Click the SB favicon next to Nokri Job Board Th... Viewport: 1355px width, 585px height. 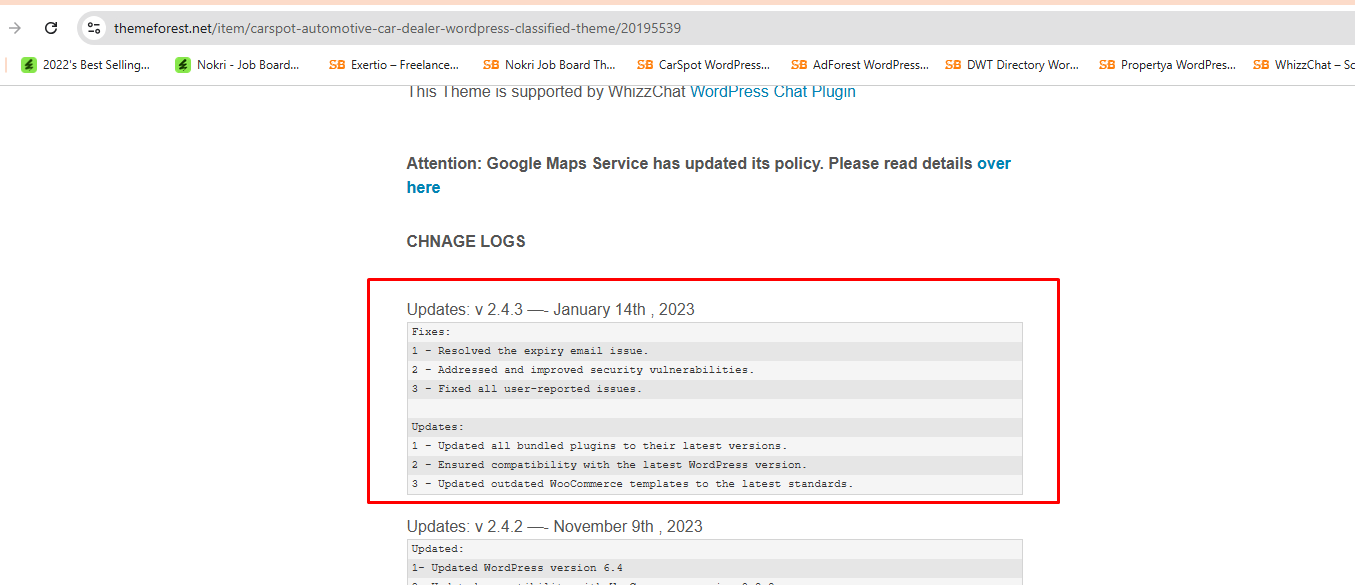coord(491,65)
